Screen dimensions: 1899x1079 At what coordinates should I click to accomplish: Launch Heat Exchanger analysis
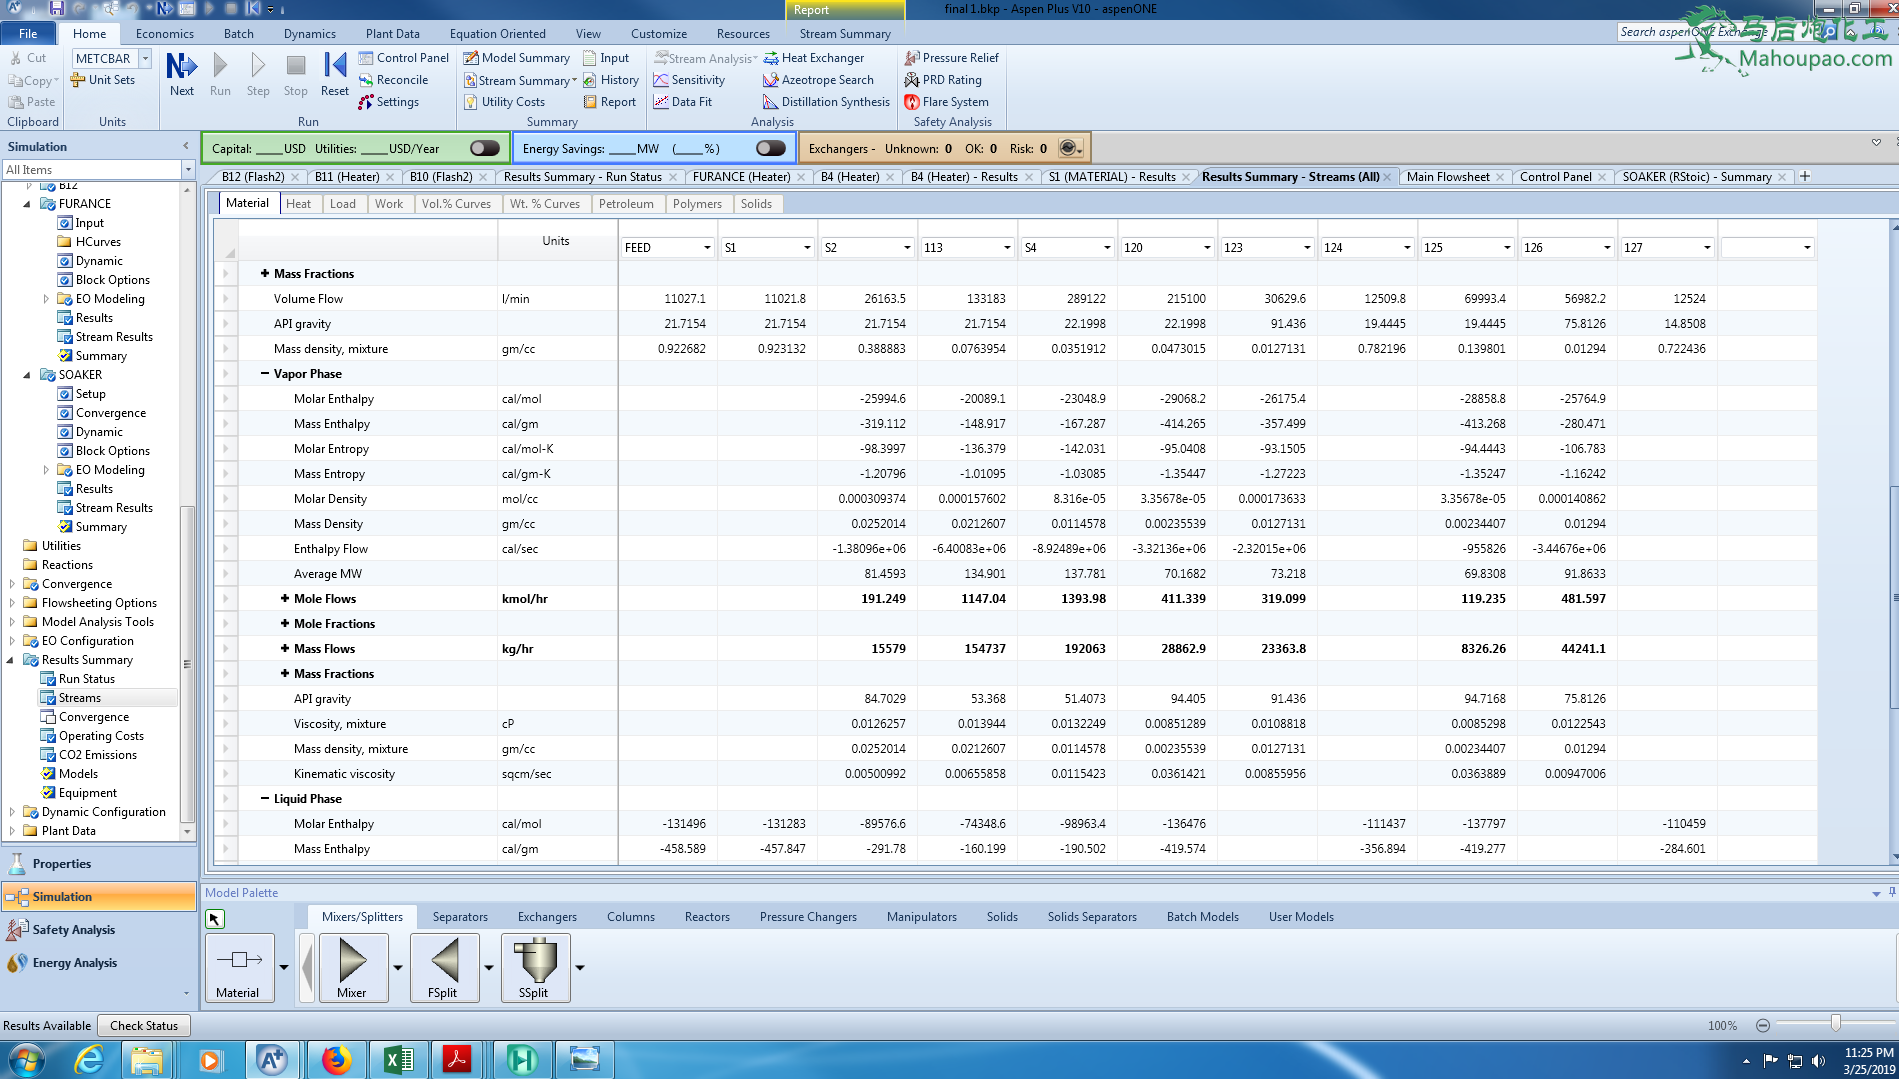tap(813, 58)
